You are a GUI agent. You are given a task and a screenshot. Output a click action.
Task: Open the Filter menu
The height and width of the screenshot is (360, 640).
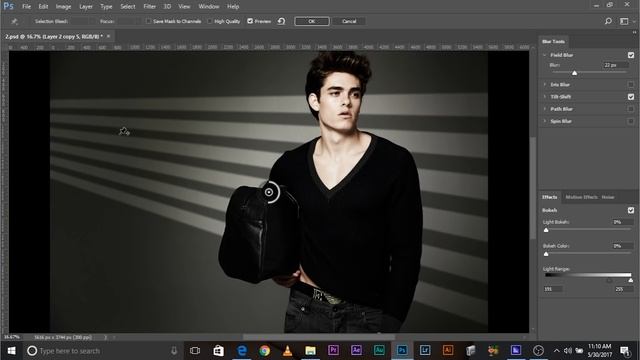pos(149,7)
